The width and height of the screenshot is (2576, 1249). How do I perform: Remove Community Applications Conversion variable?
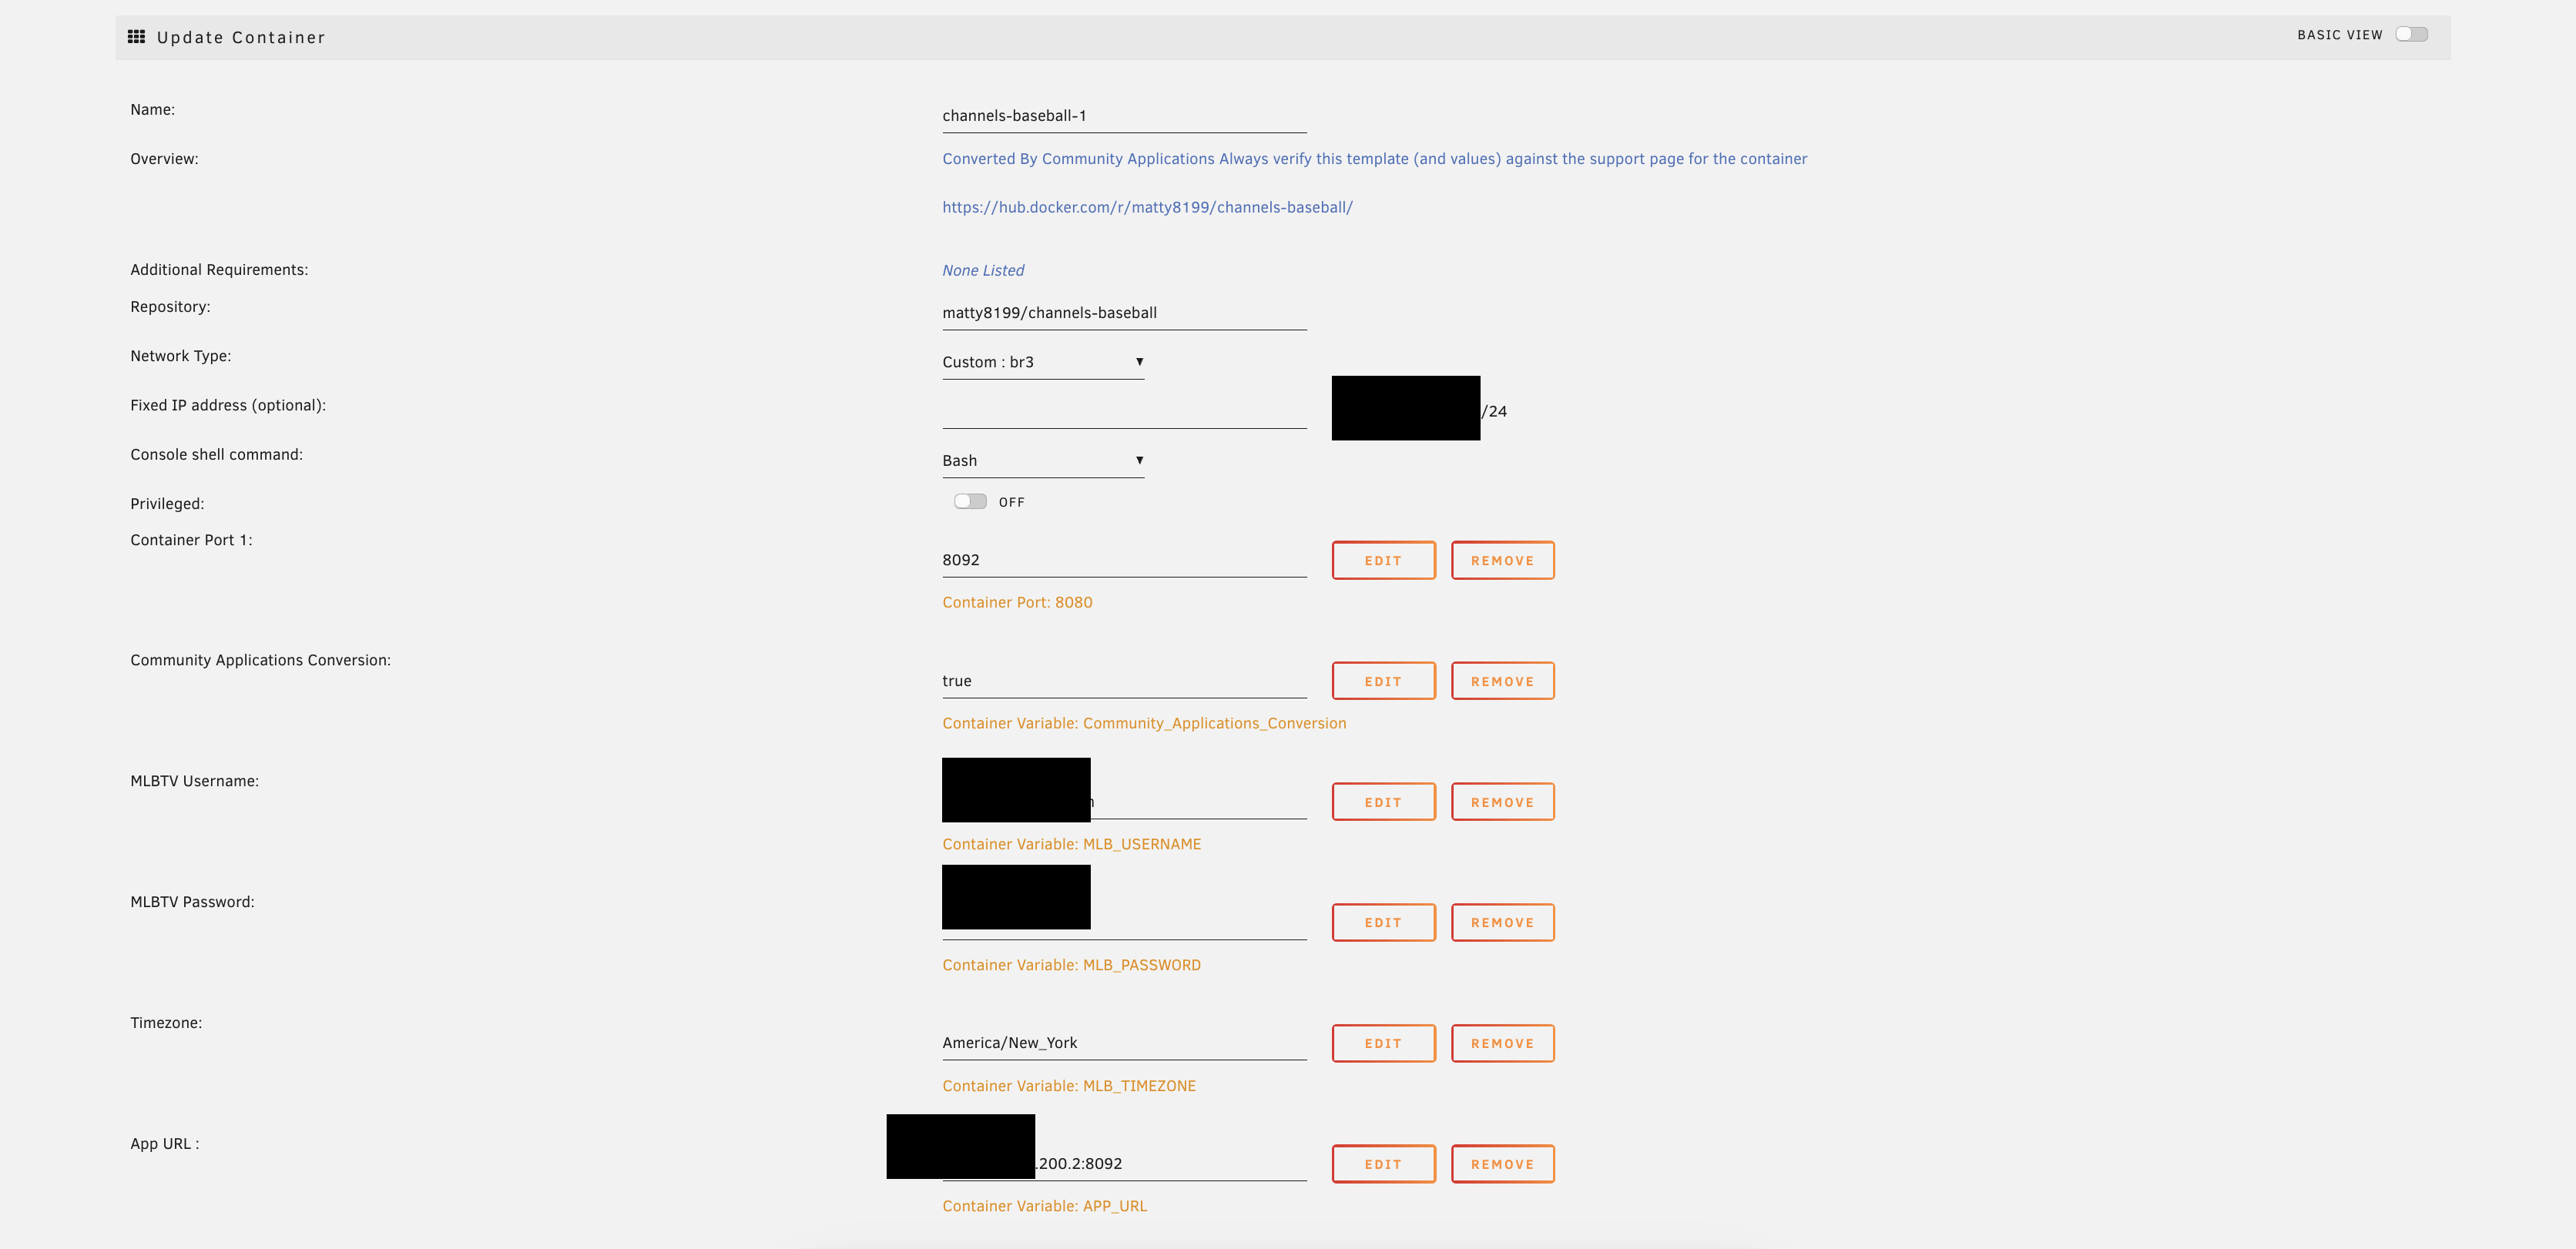[x=1502, y=682]
